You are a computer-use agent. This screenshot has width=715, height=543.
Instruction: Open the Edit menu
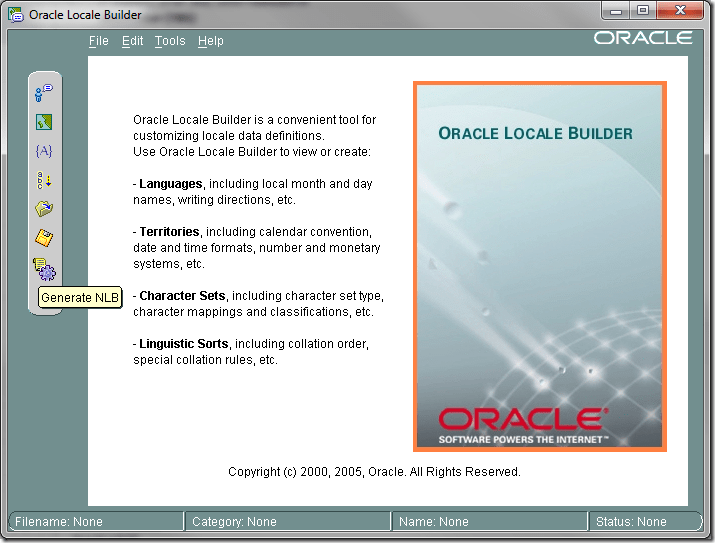[x=132, y=41]
